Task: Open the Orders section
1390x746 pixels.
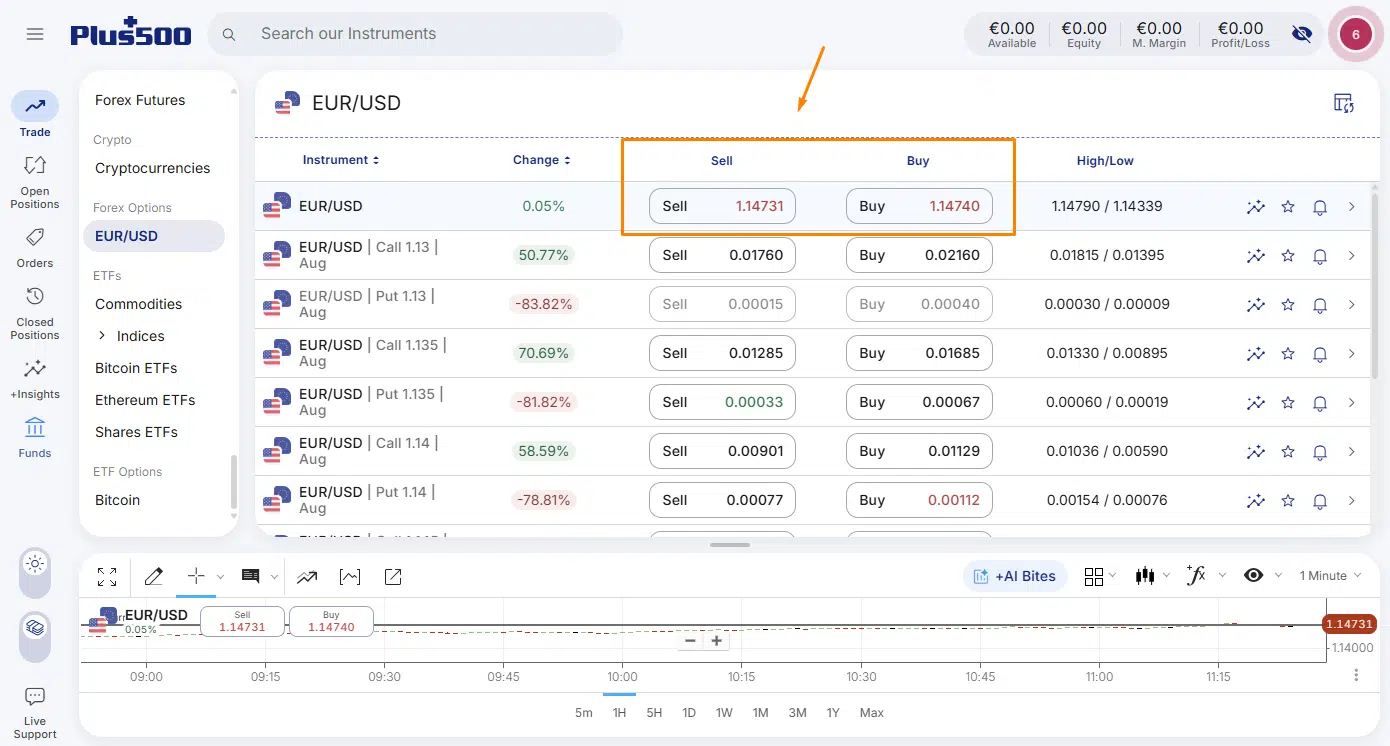Action: point(35,248)
